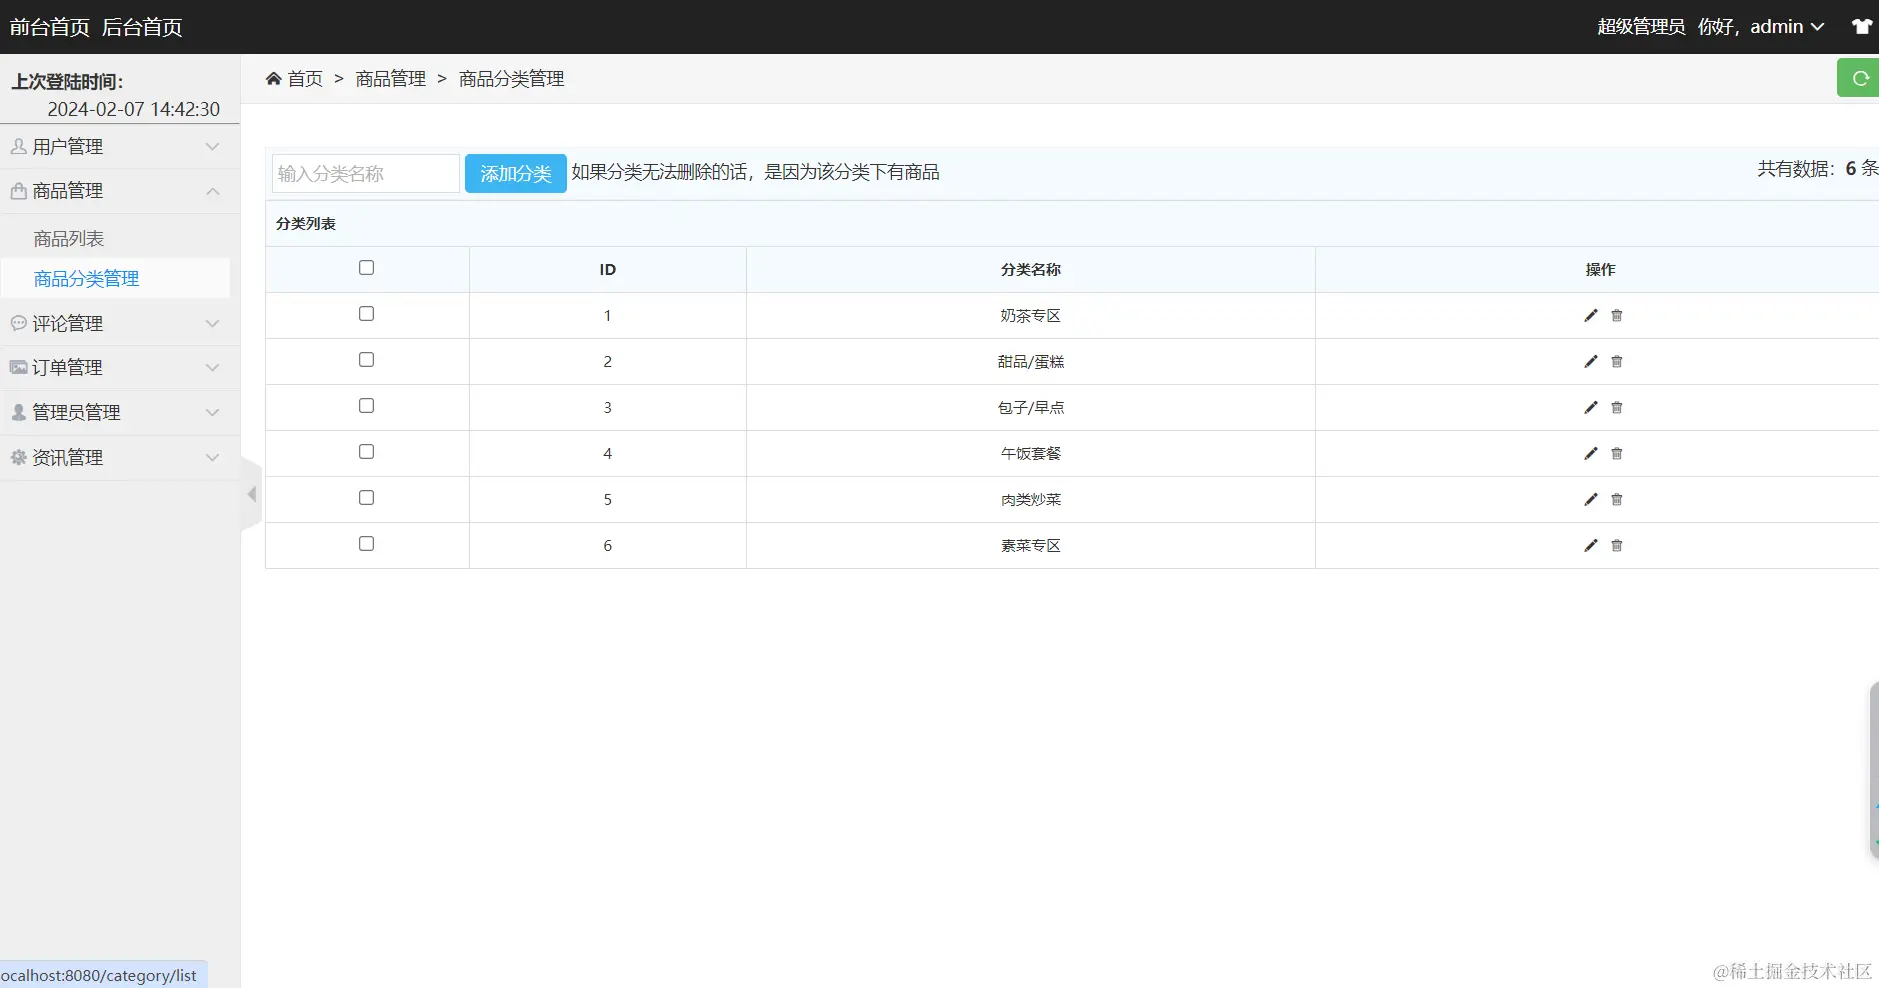Open the 评论管理 sidebar menu

(120, 324)
